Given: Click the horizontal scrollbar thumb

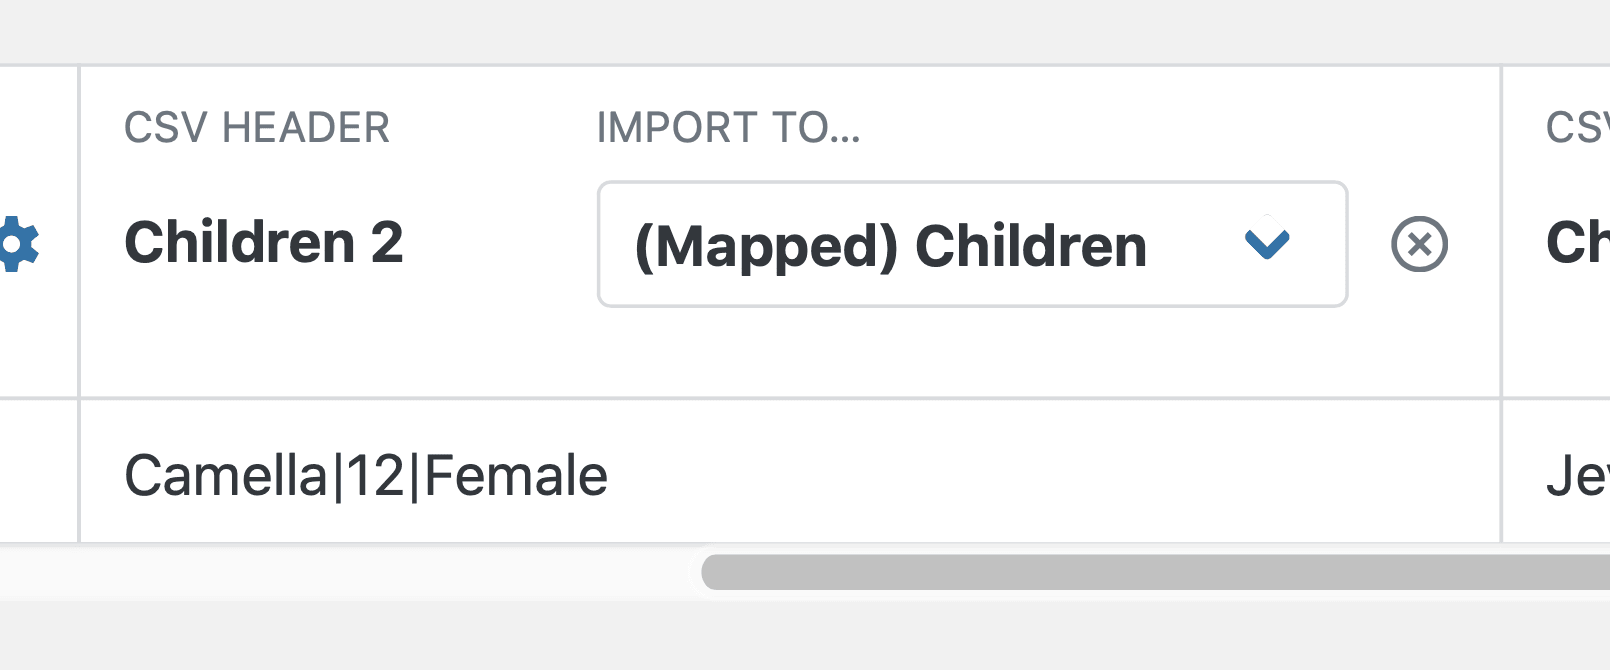Looking at the screenshot, I should (x=1150, y=570).
